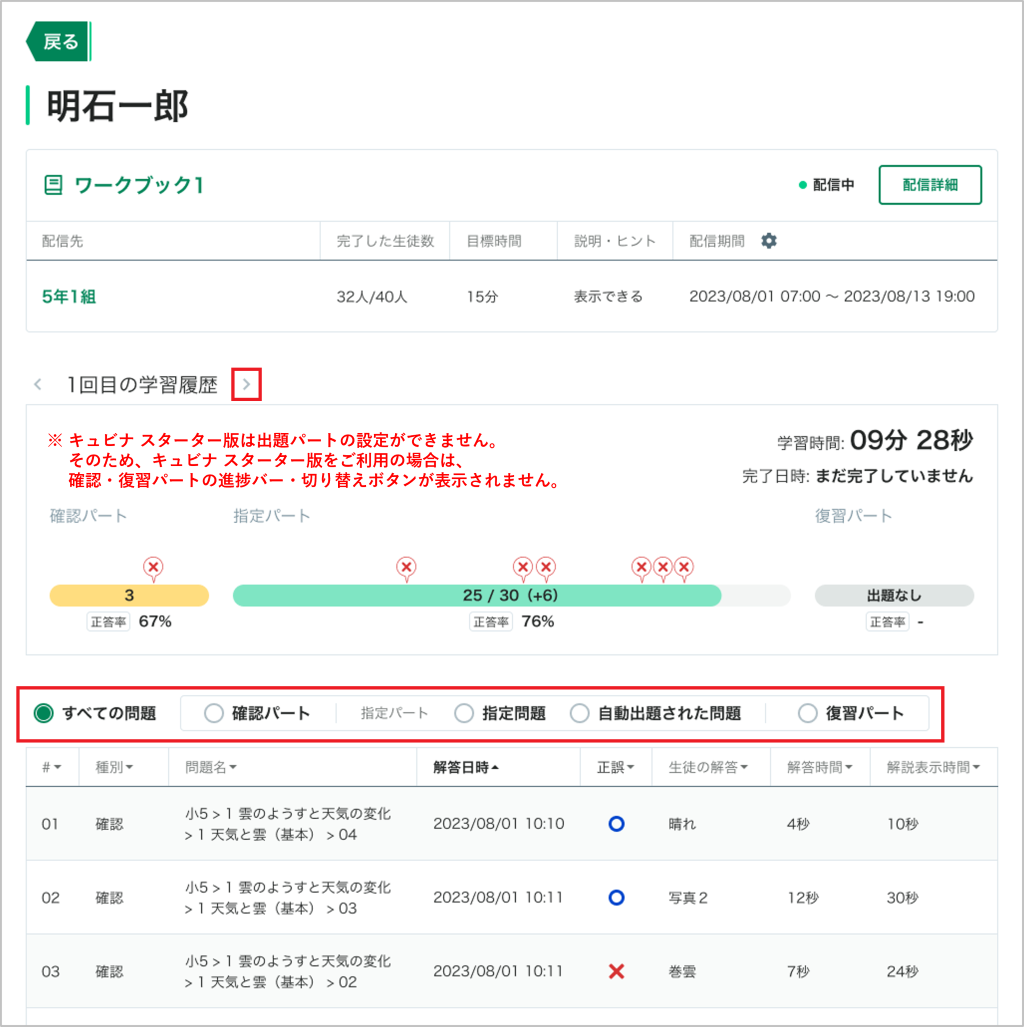Image resolution: width=1024 pixels, height=1027 pixels.
Task: Open problem name in row 03 ending 02
Action: [288, 971]
